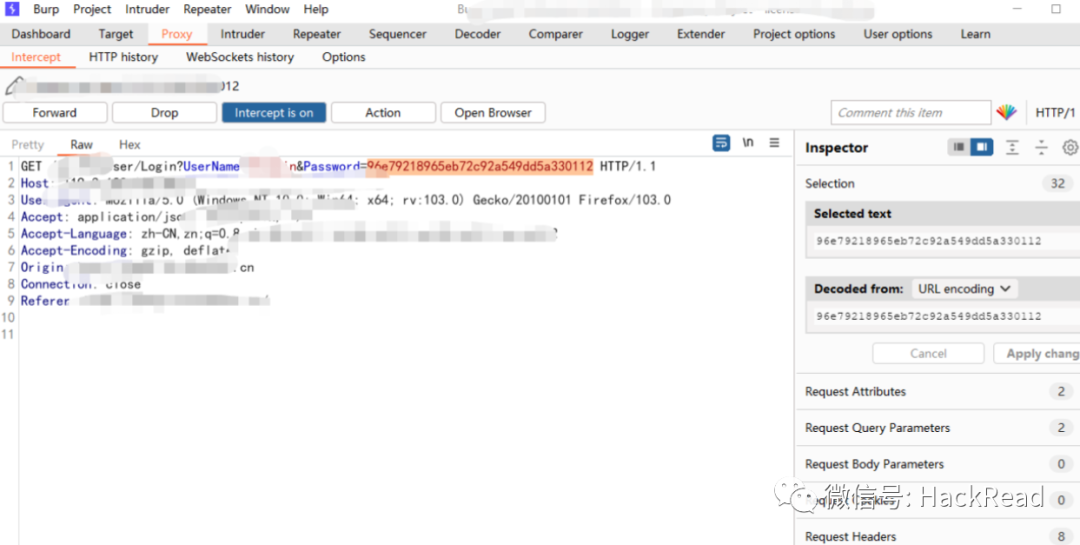Switch to Raw message view
1080x545 pixels.
click(81, 145)
